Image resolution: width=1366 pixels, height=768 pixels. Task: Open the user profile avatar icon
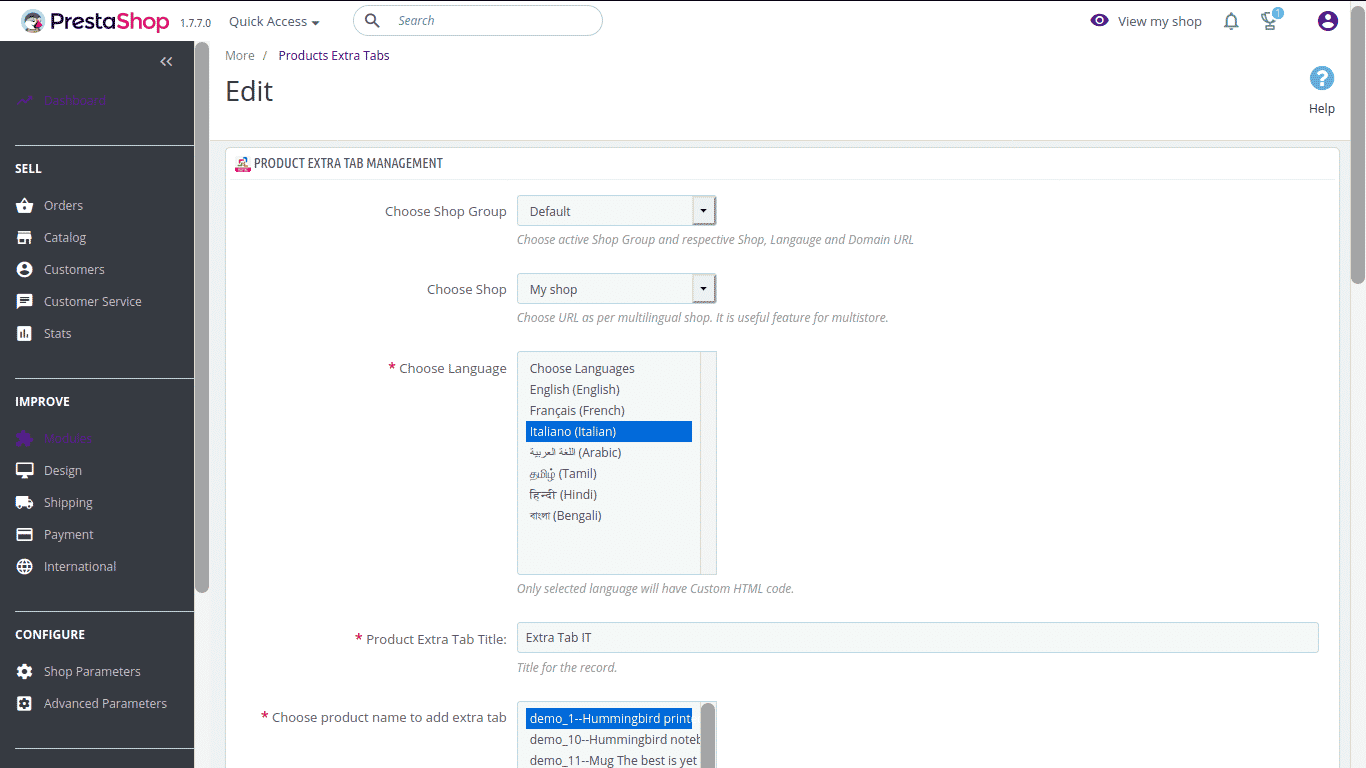(x=1327, y=21)
